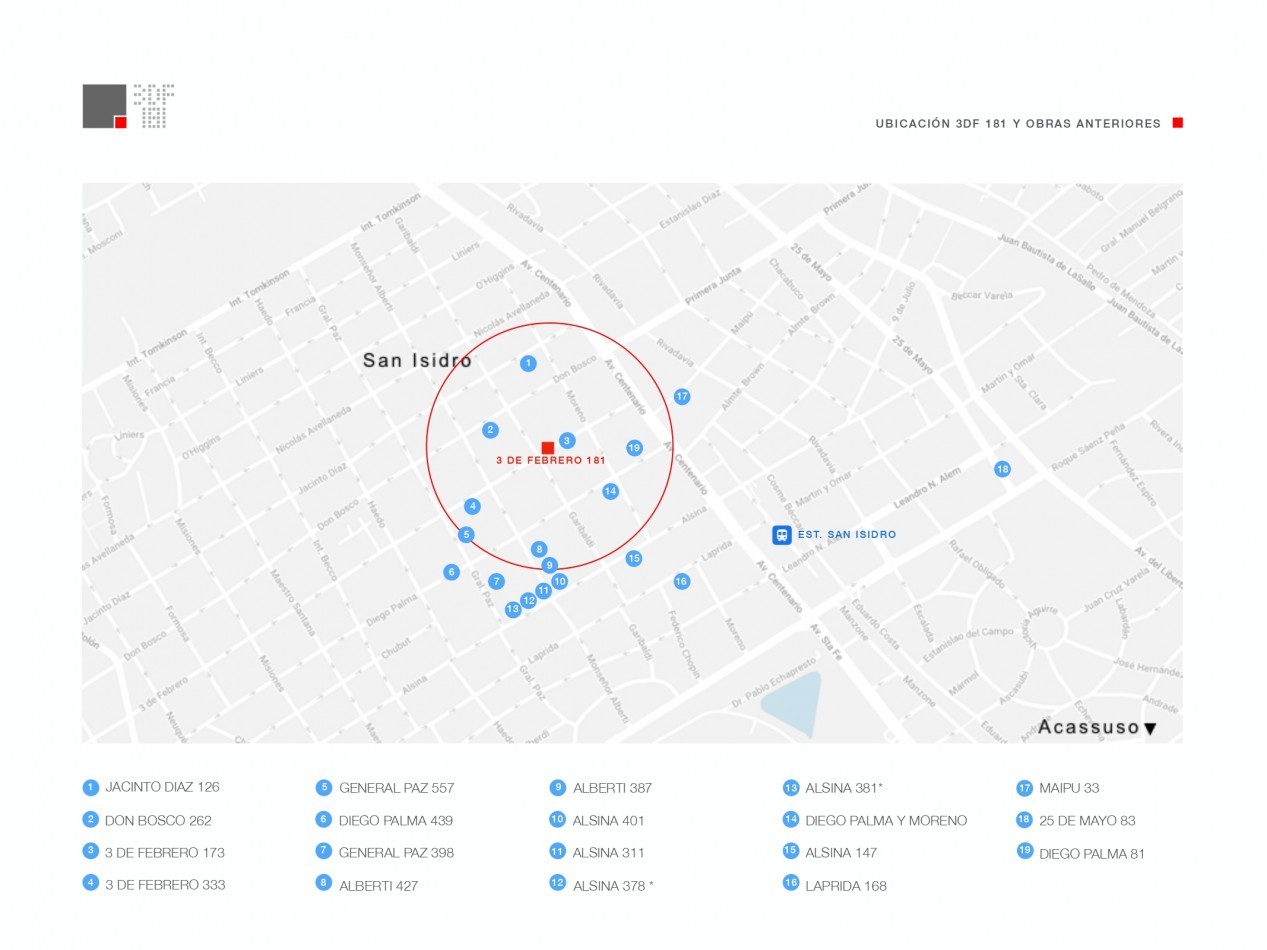Click map marker number 3 near Moreno

click(567, 440)
